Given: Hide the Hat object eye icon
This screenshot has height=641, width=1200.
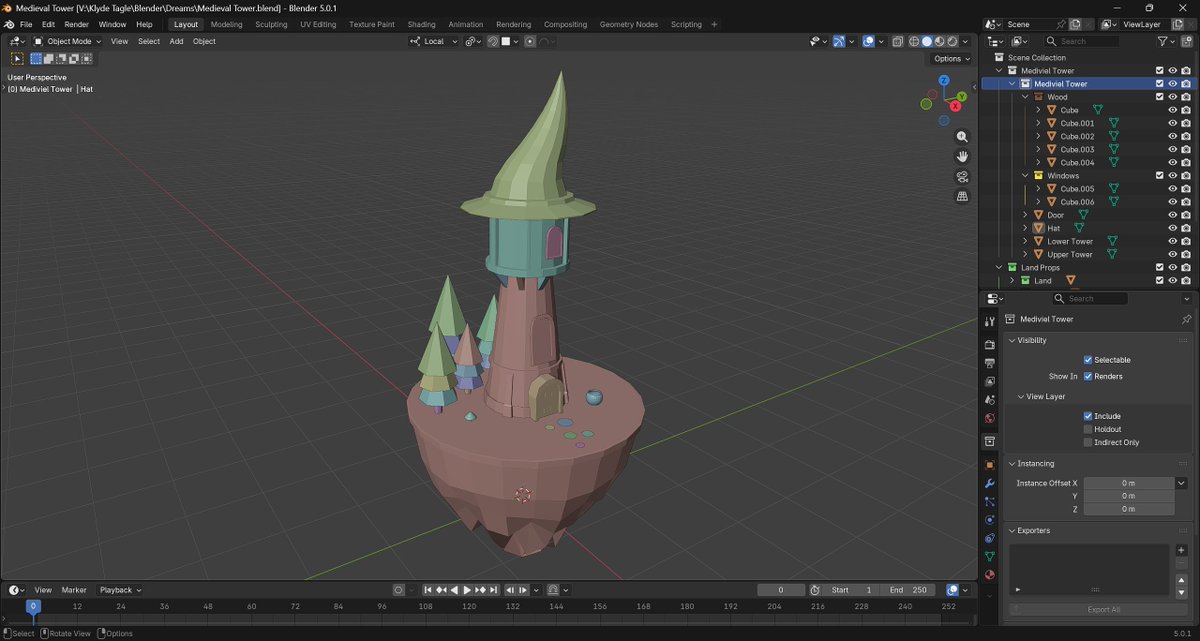Looking at the screenshot, I should (1172, 228).
